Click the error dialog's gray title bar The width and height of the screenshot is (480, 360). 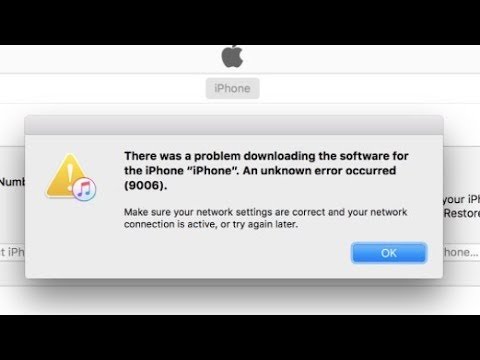tap(234, 125)
